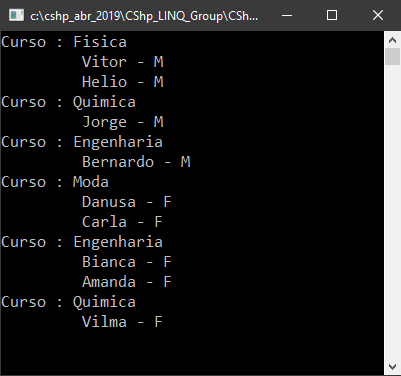Minimize the console window

coord(287,15)
